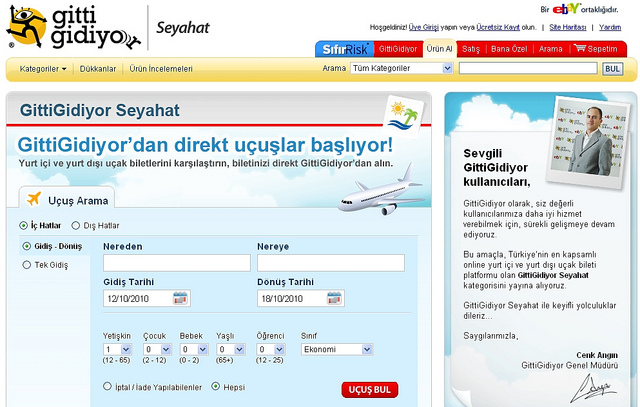Open the Yetişkin passenger count dropdown
Screen dimensions: 640x407
tap(117, 349)
